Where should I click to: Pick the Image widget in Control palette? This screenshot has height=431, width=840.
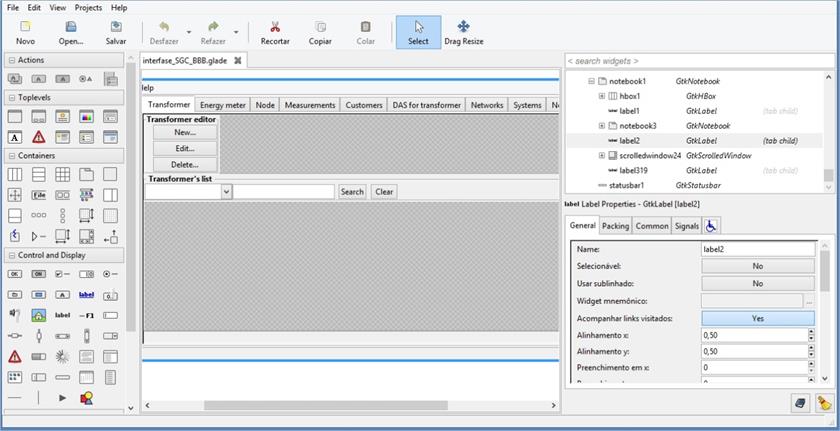pyautogui.click(x=38, y=315)
